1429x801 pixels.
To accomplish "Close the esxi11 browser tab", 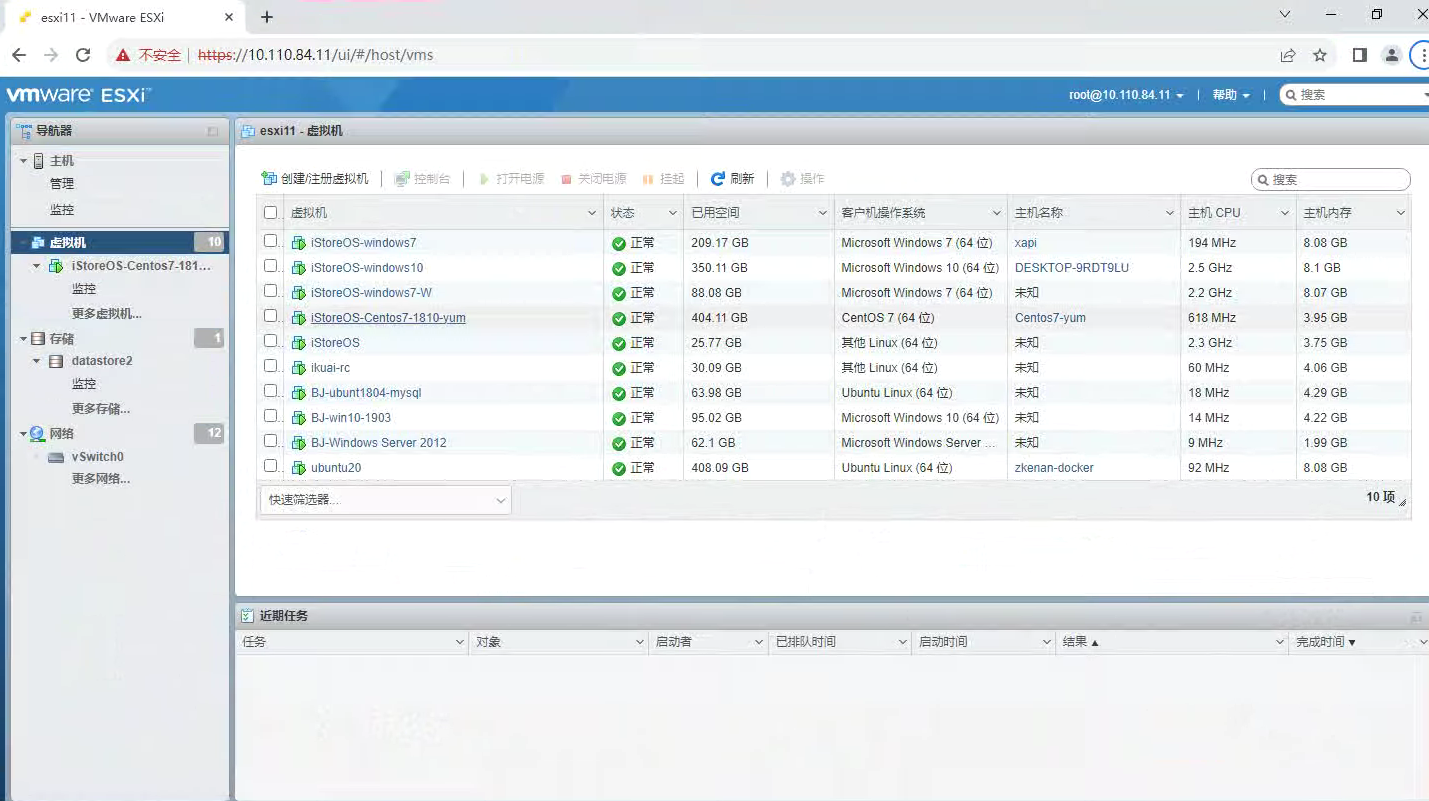I will pyautogui.click(x=229, y=17).
